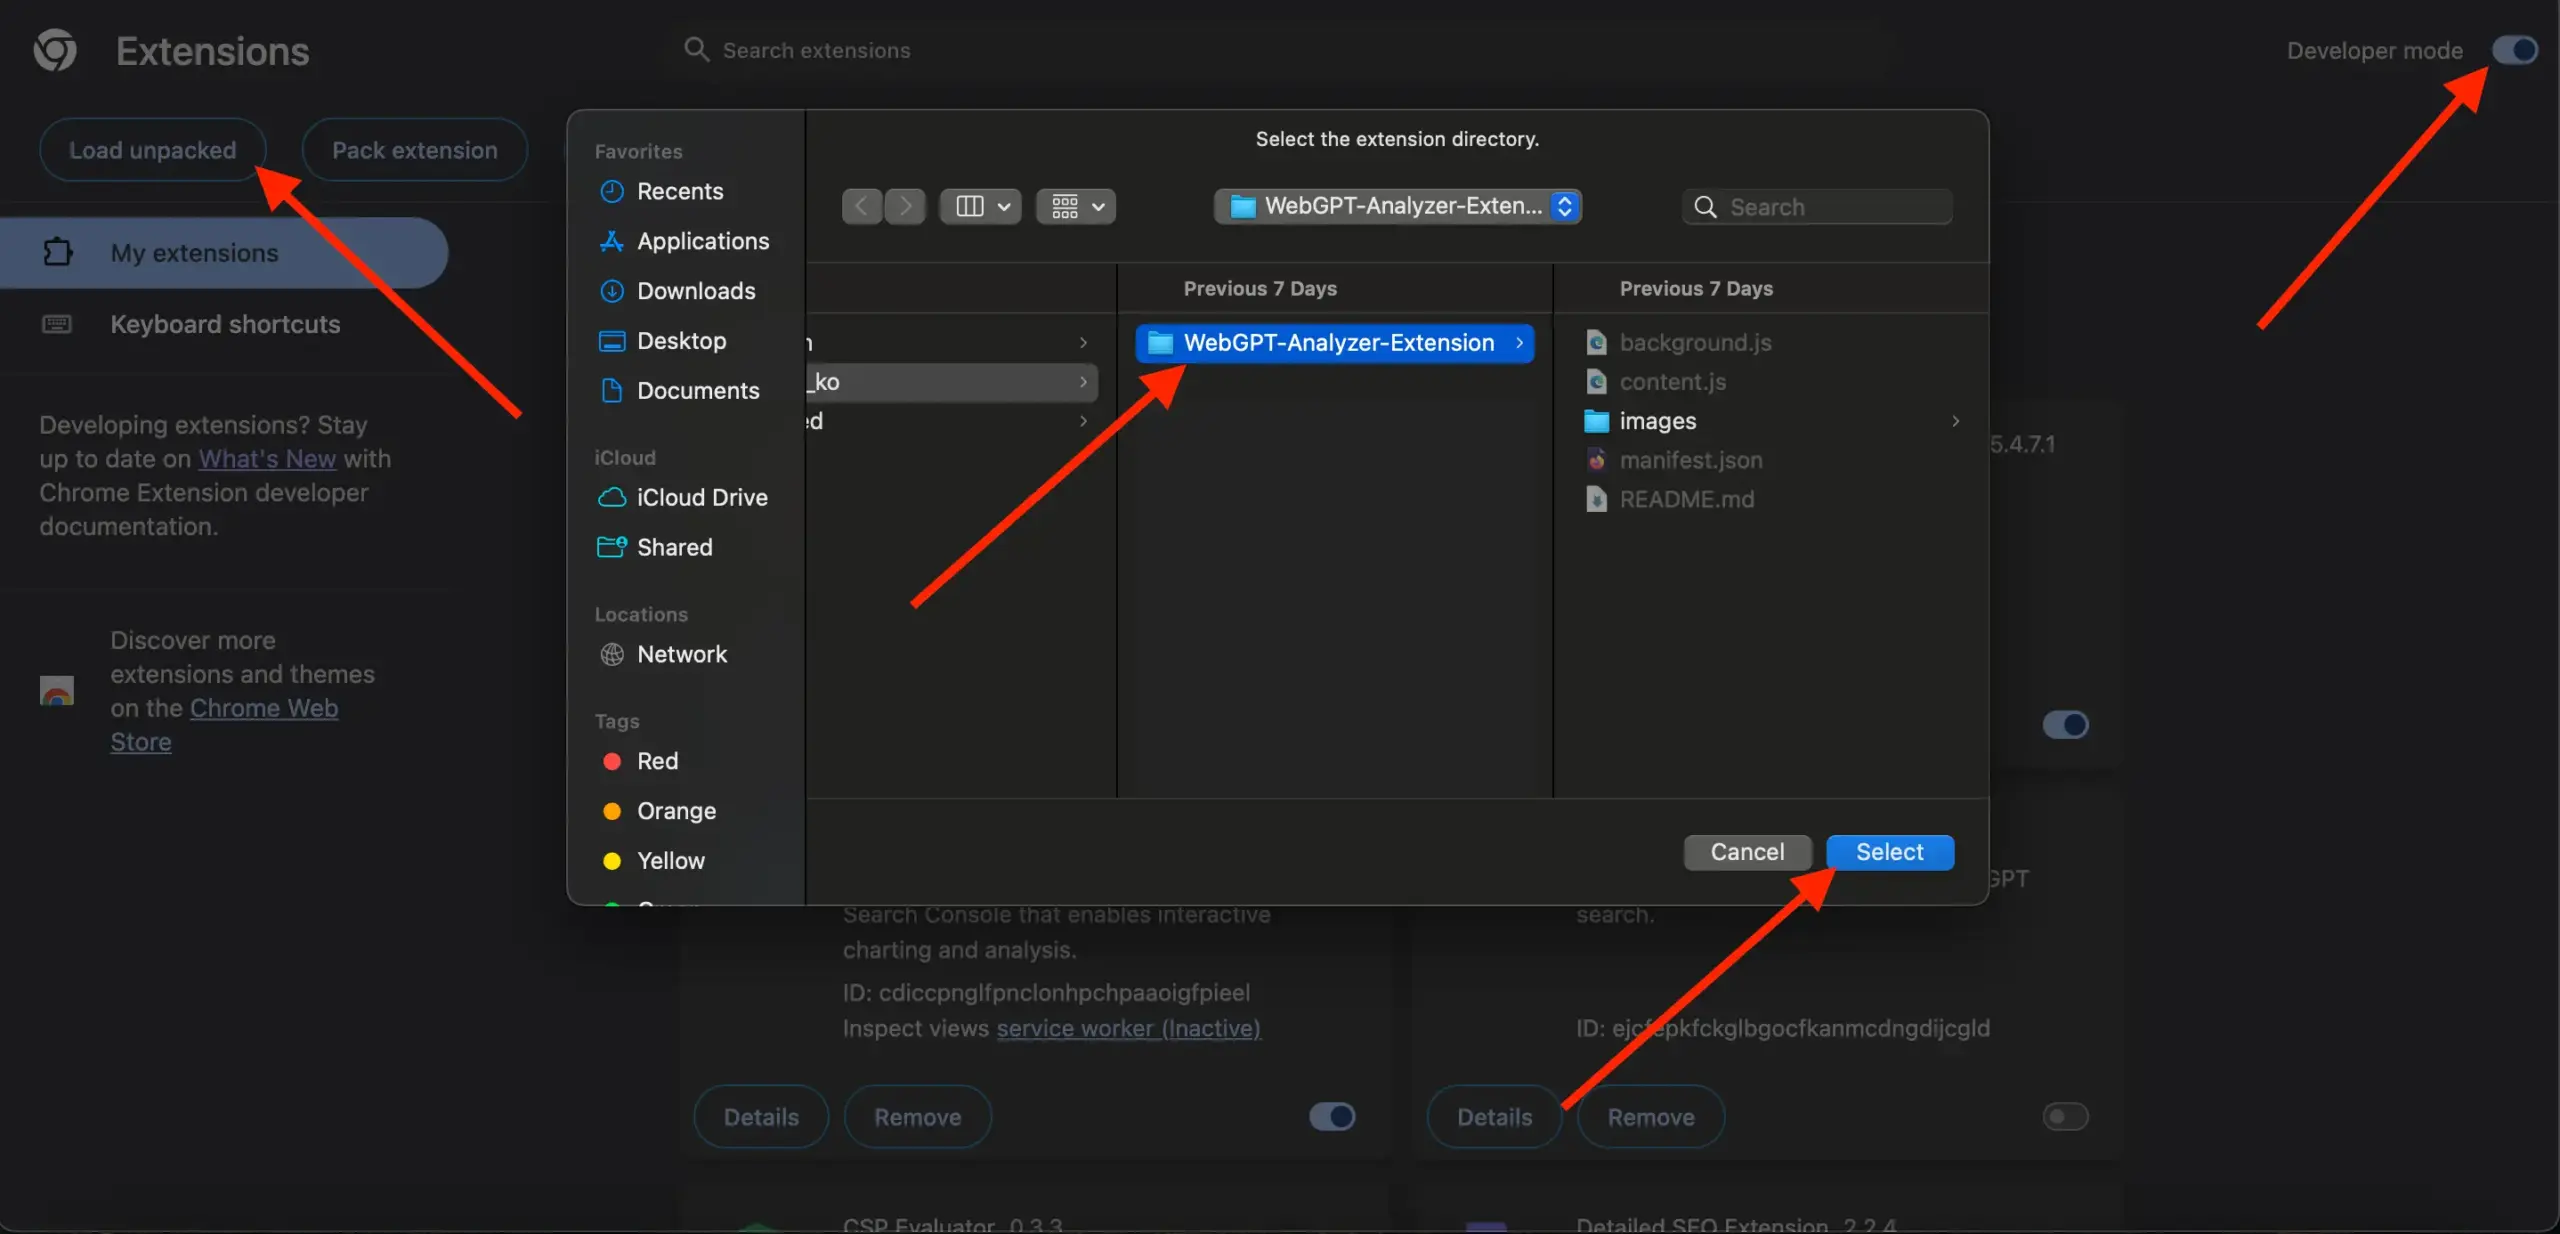Toggle the enabled switch near version 5.4.7.1
Image resolution: width=2560 pixels, height=1234 pixels.
pos(2065,724)
